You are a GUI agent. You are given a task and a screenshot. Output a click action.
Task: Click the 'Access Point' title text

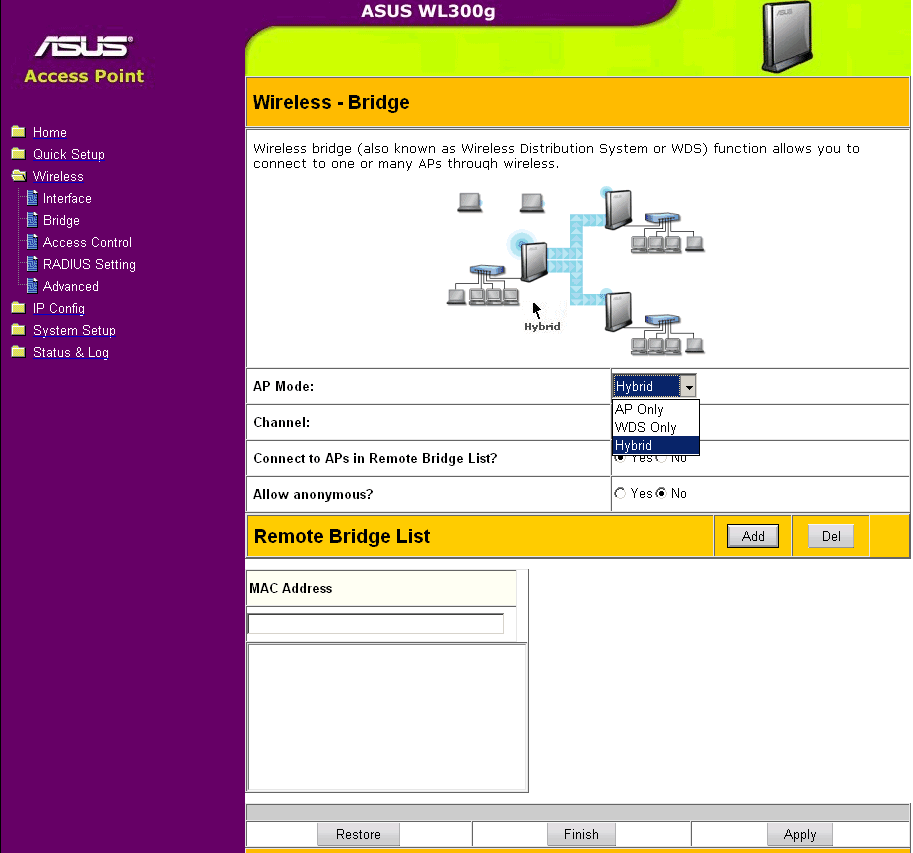point(84,76)
